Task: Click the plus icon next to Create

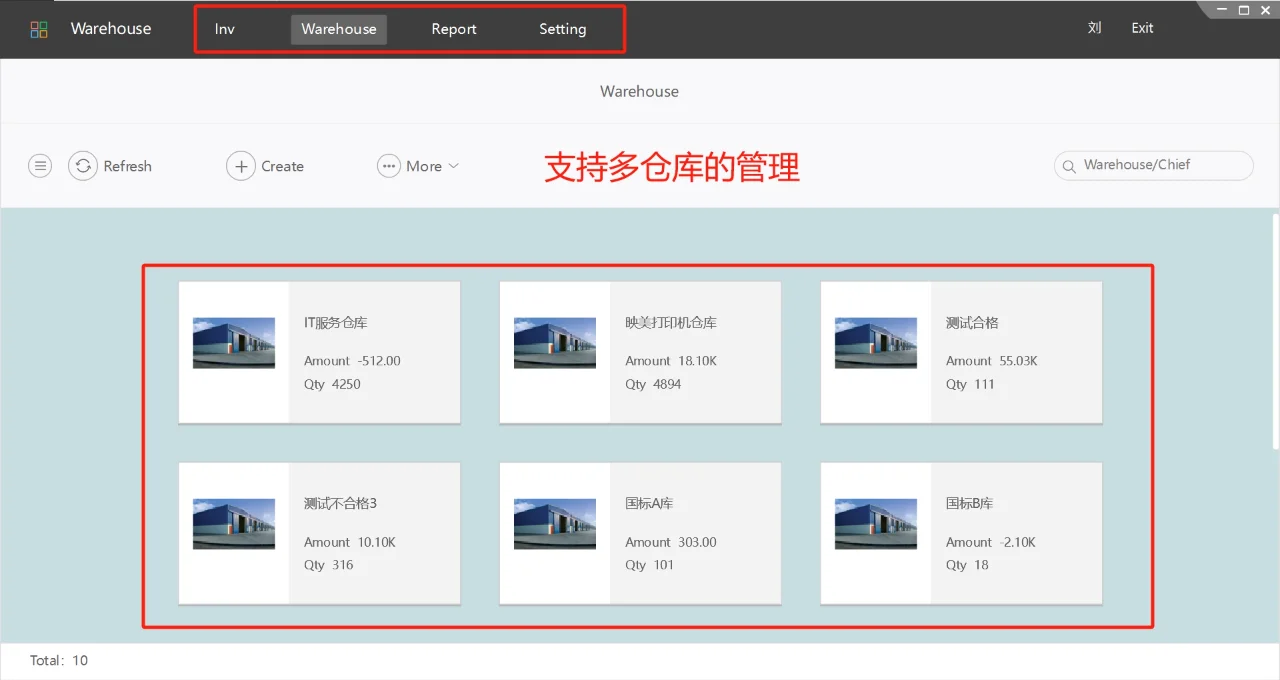Action: [x=240, y=165]
